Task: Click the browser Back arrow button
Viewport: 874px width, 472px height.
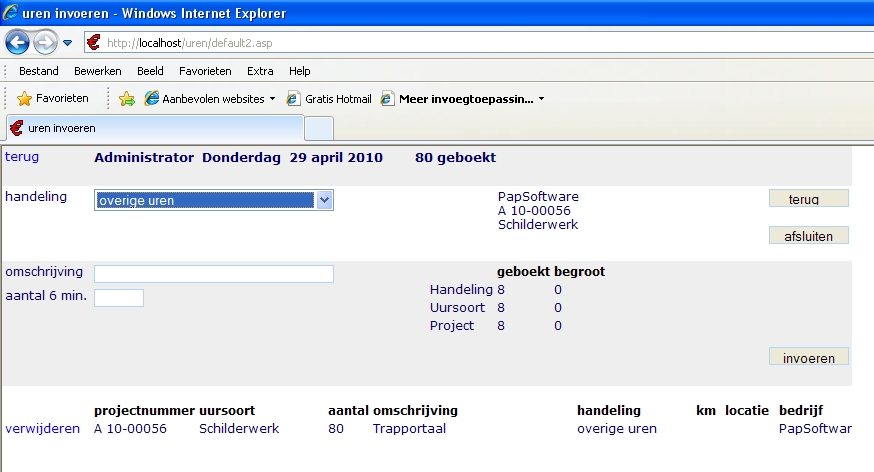Action: coord(18,43)
